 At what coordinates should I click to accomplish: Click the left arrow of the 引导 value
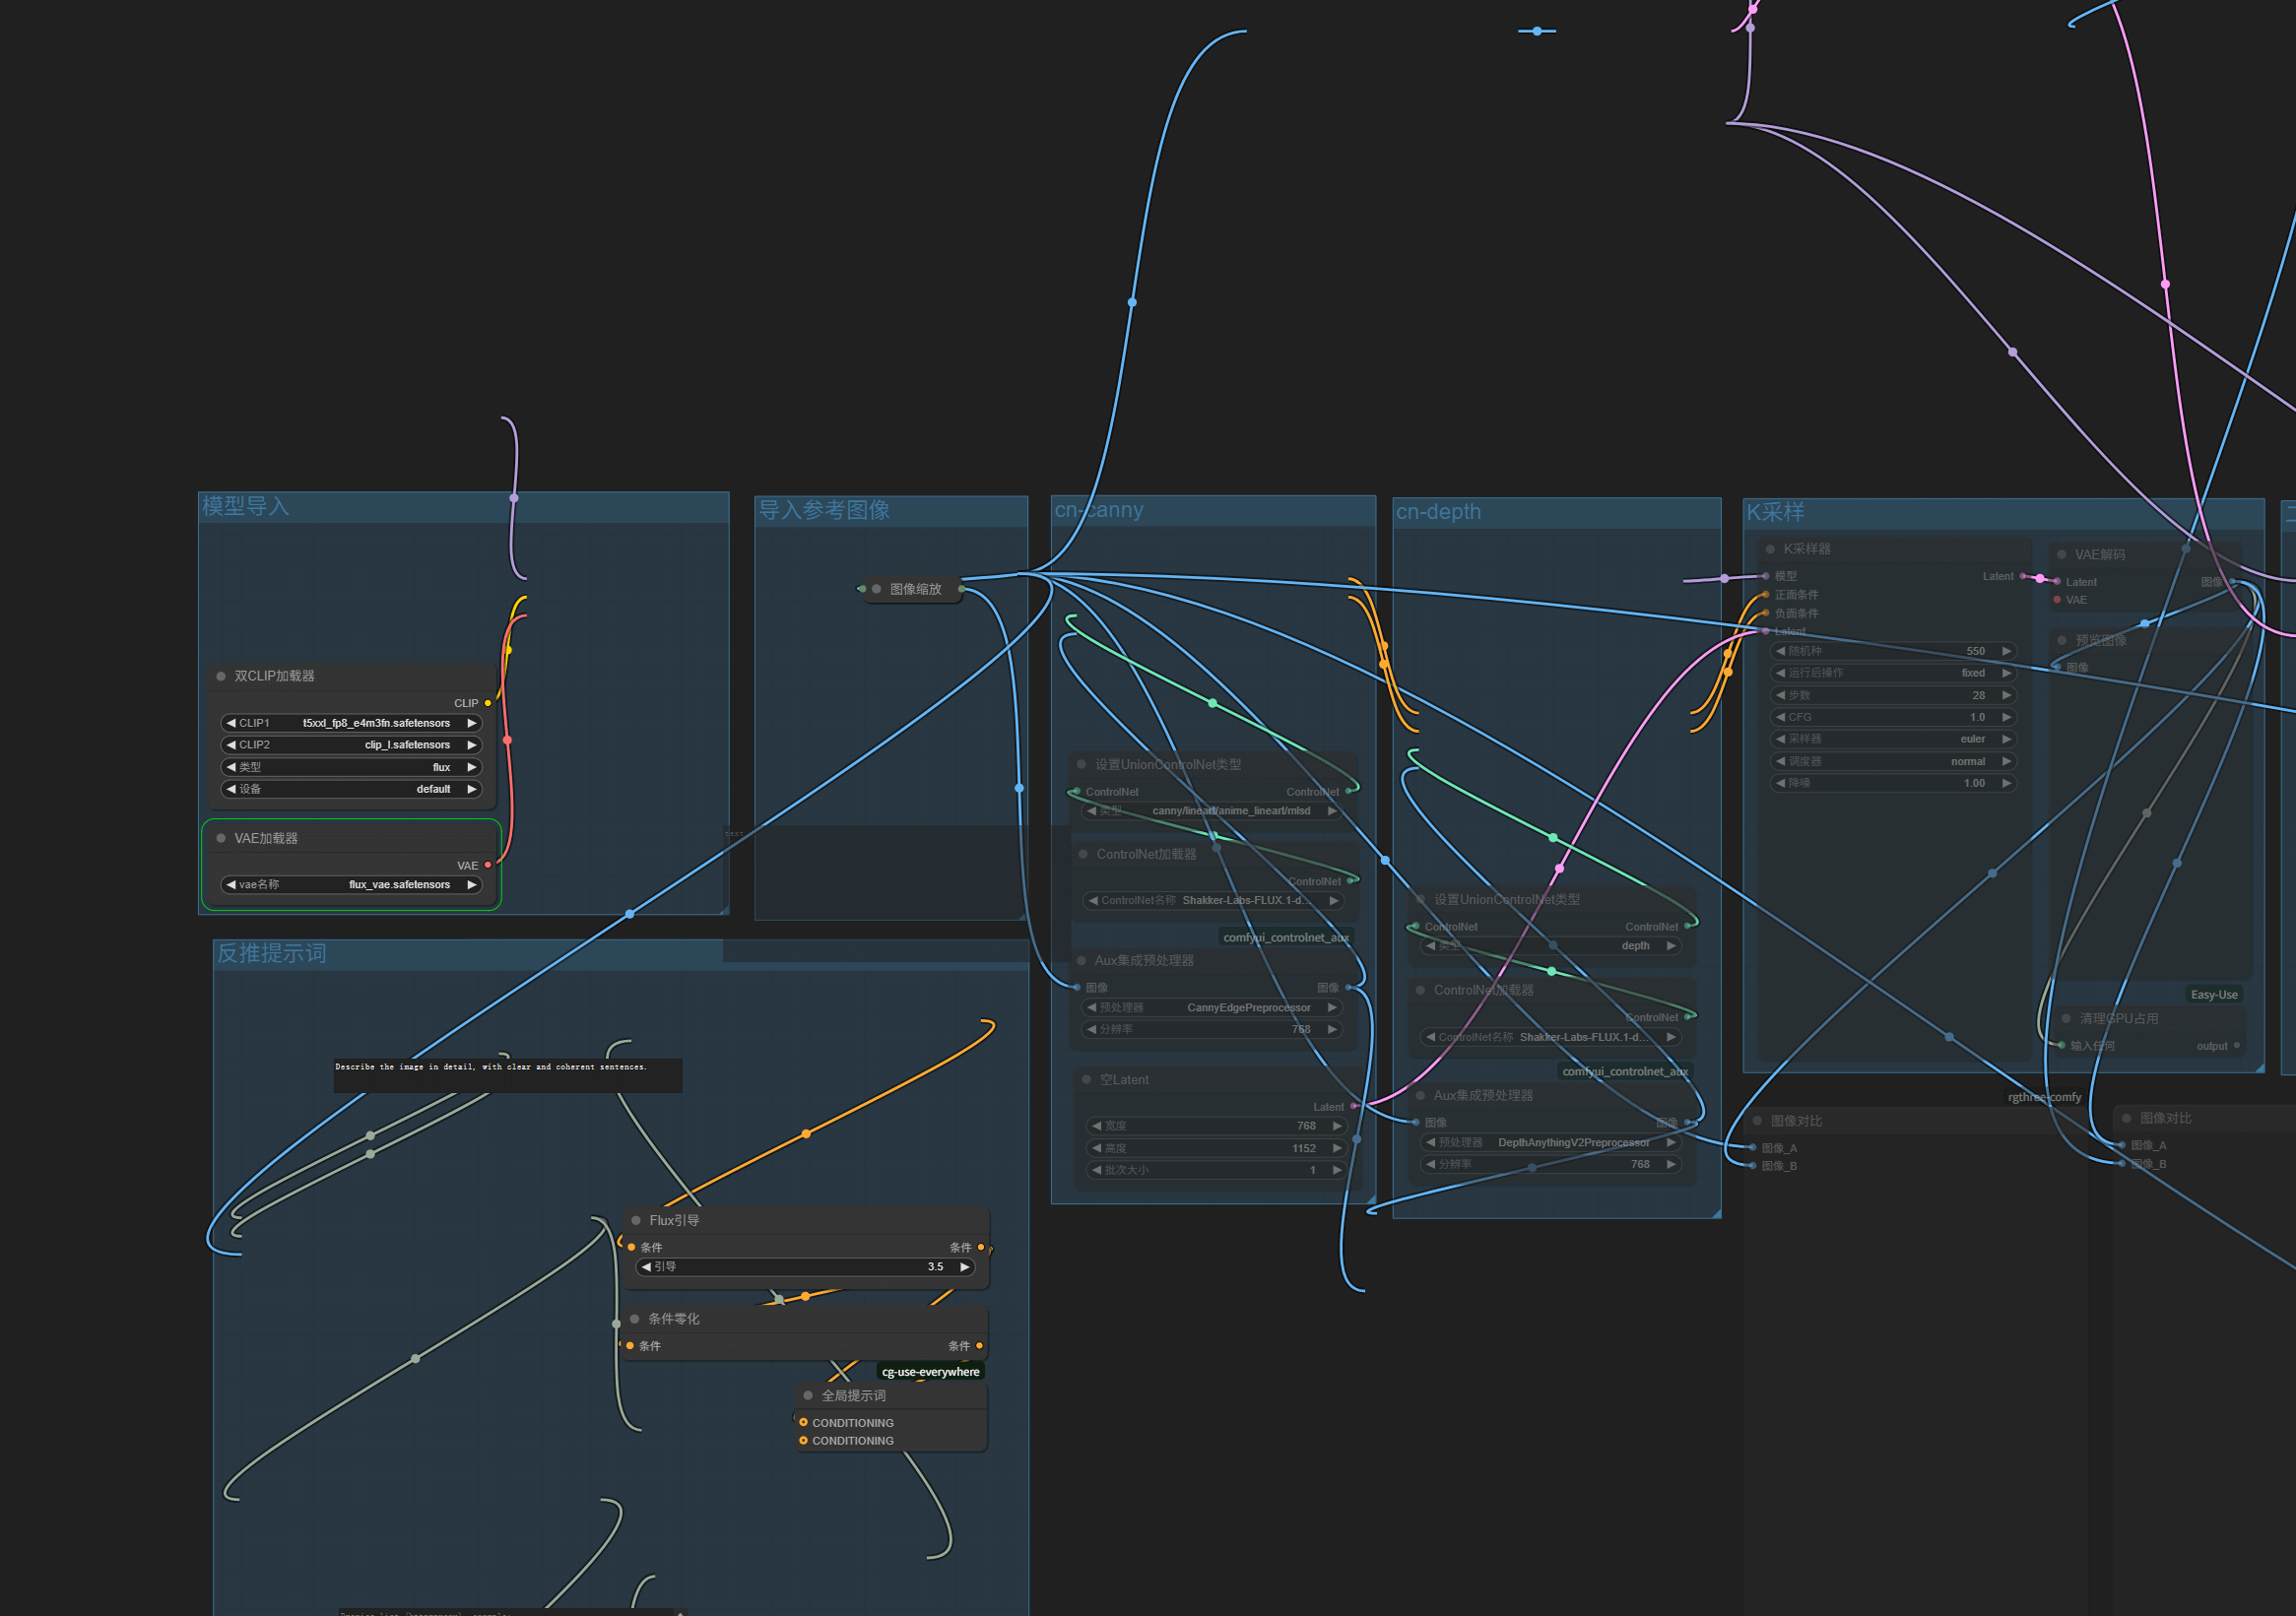click(x=646, y=1267)
